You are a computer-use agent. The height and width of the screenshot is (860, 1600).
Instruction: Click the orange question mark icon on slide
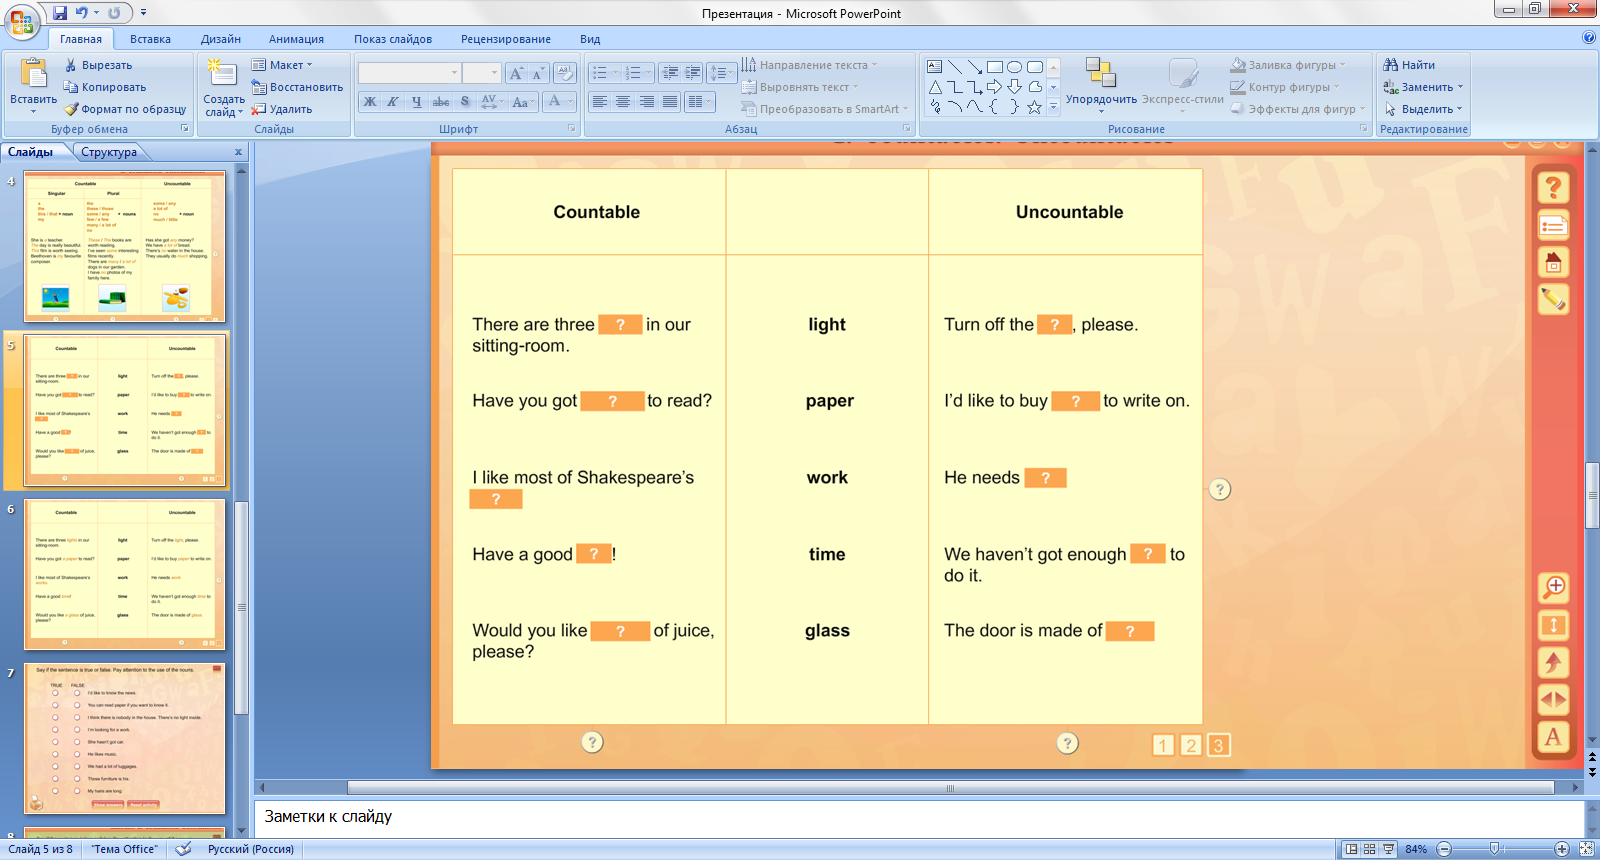pos(1553,187)
